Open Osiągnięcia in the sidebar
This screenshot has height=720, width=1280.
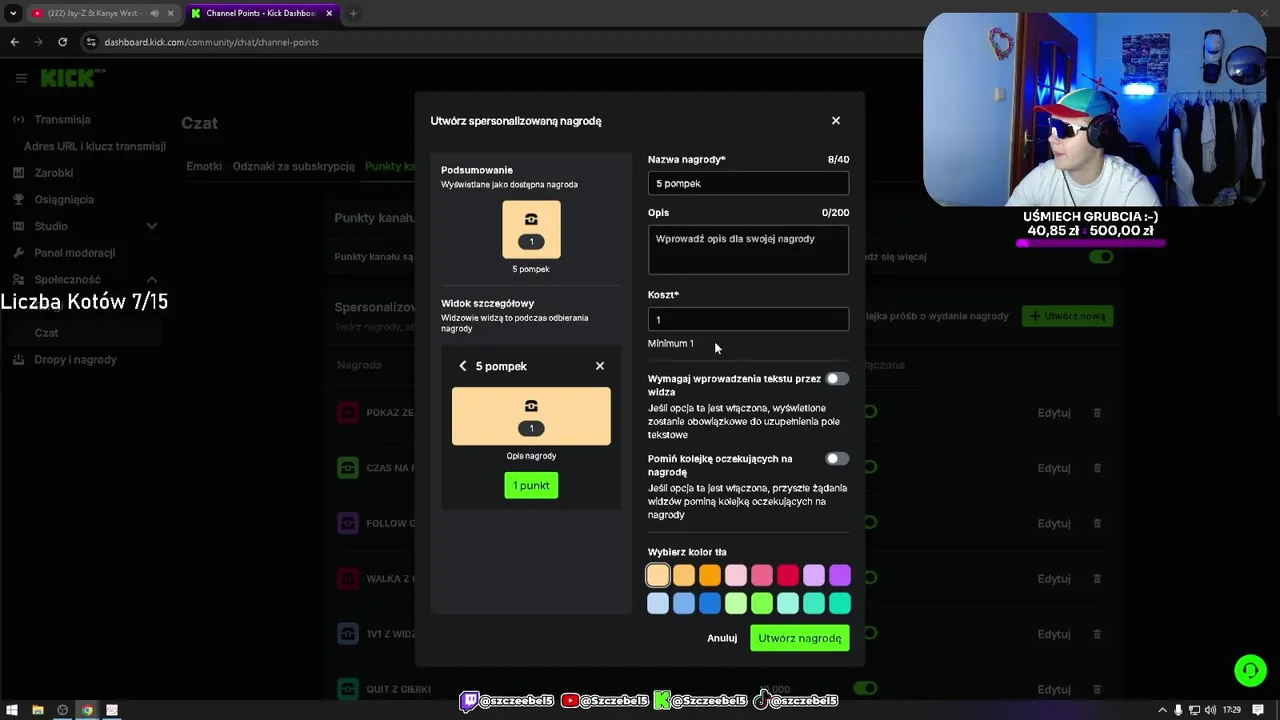coord(64,199)
